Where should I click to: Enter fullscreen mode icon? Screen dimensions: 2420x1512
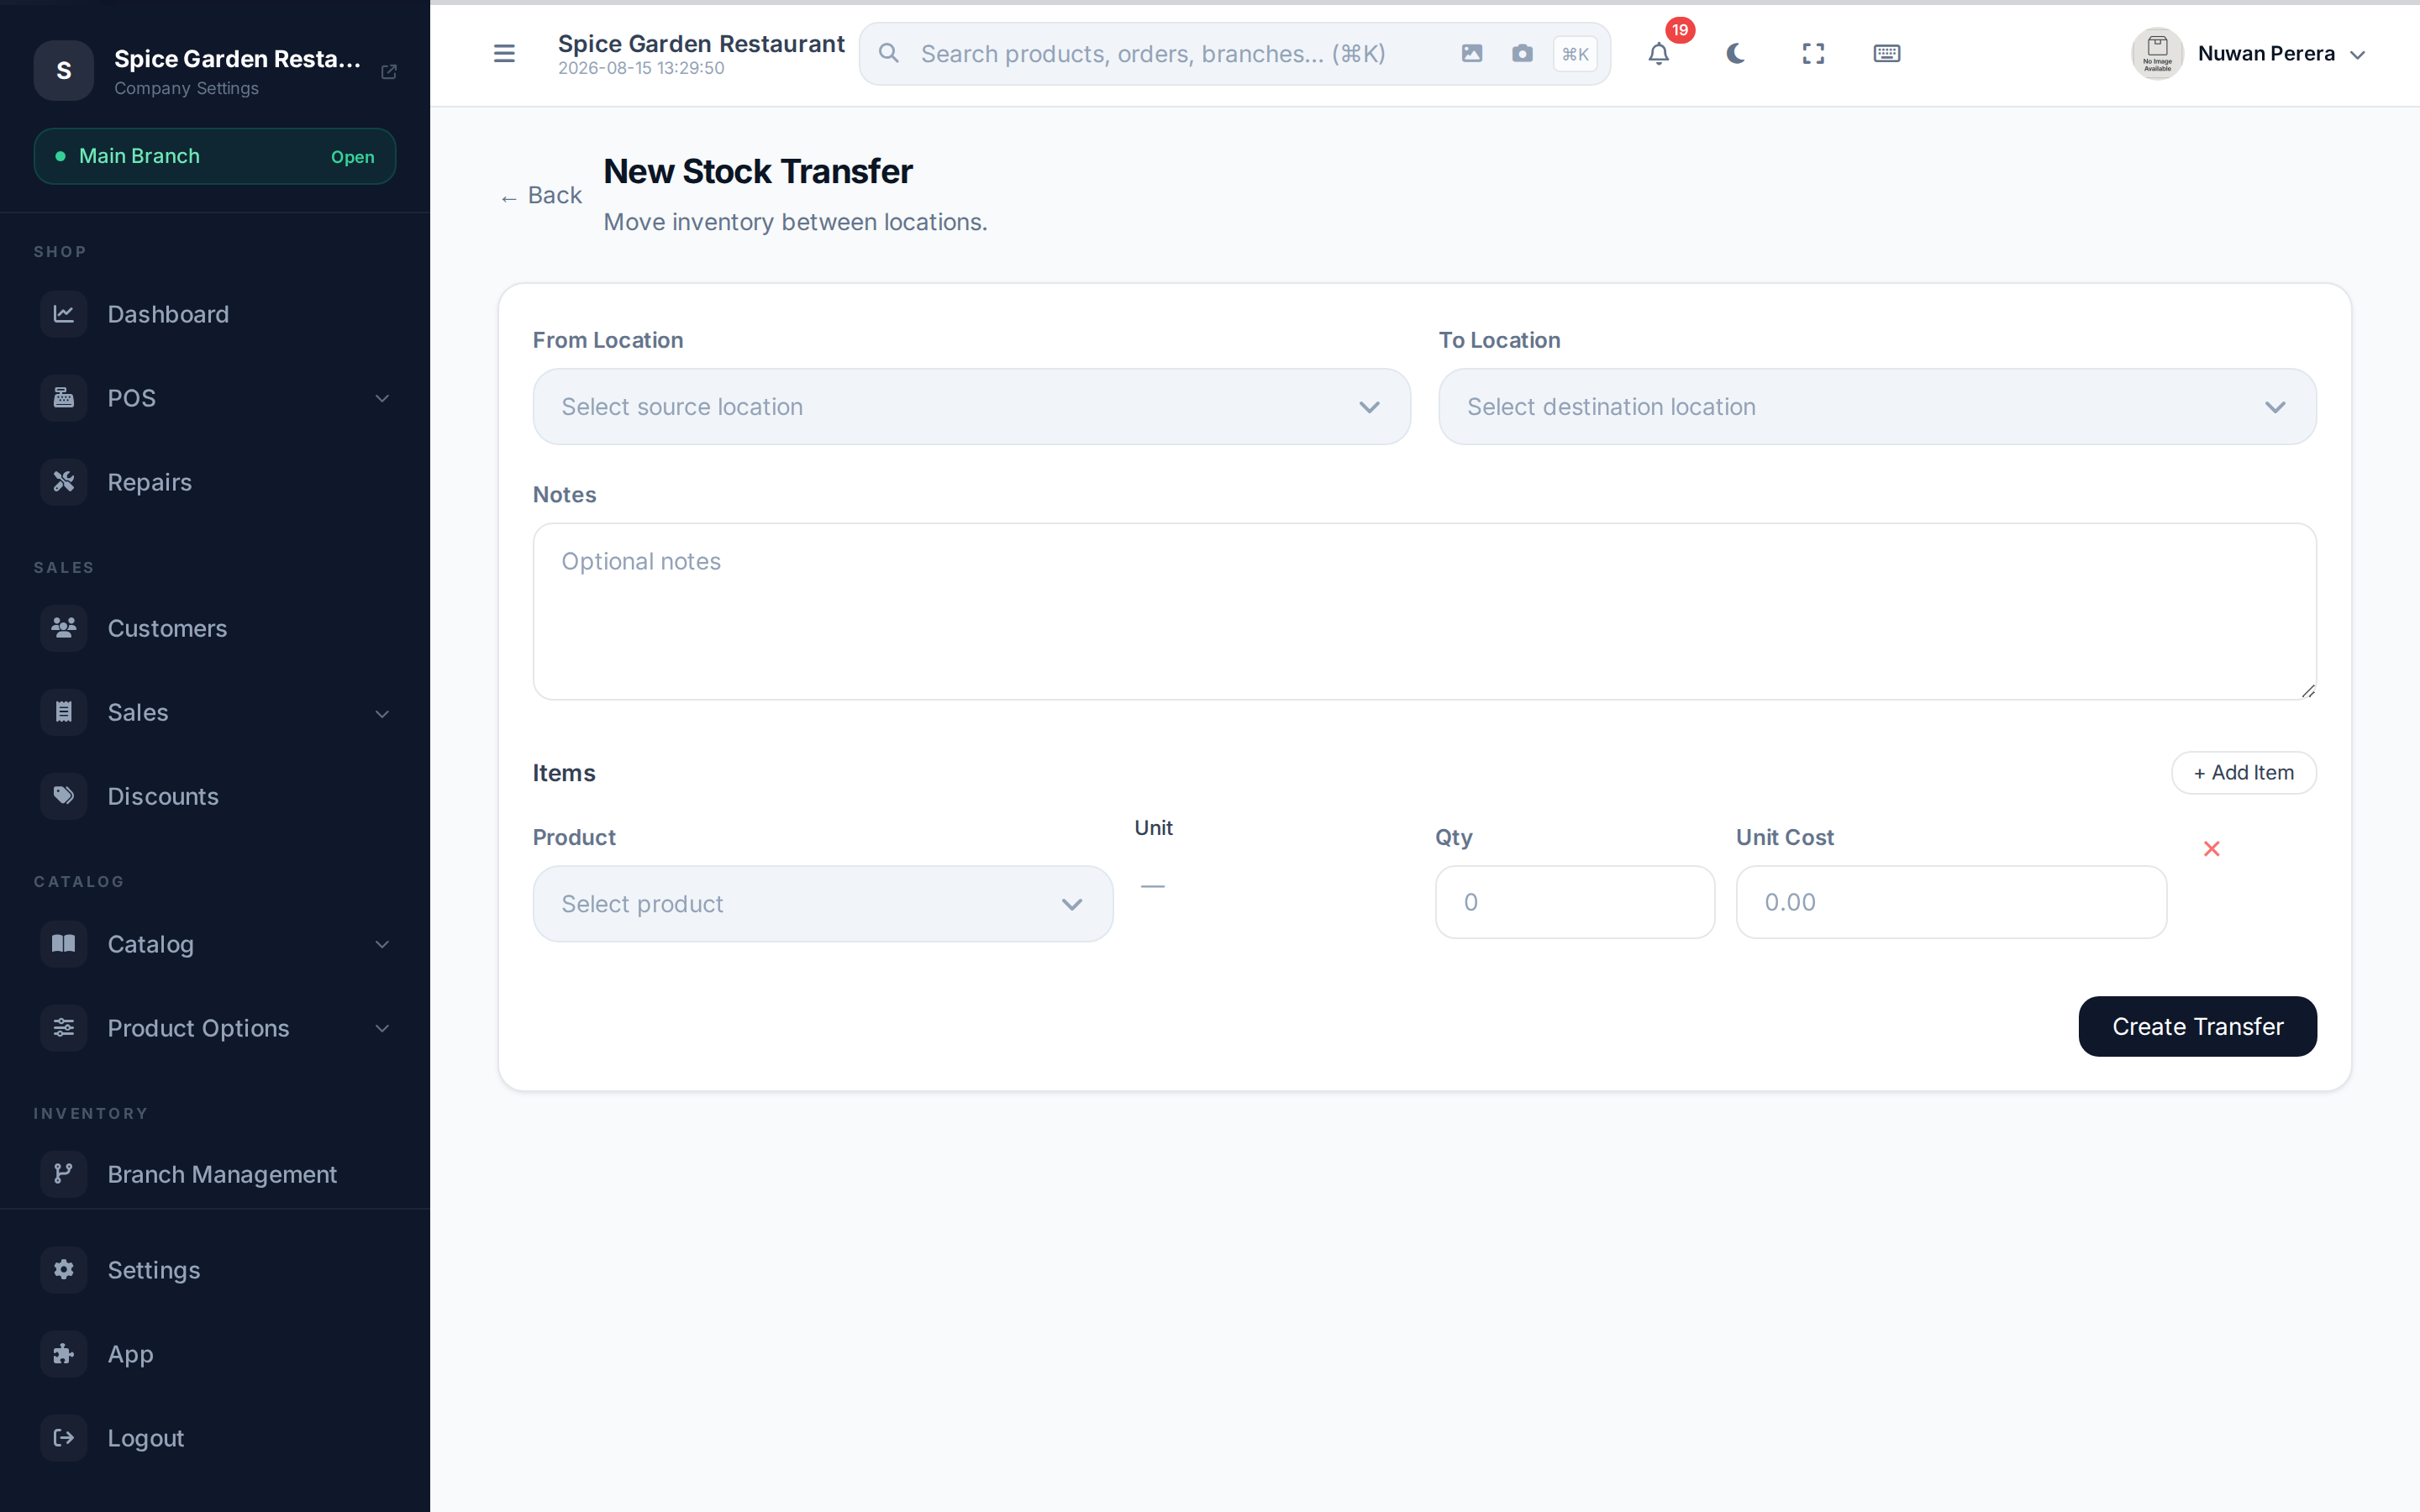click(x=1813, y=54)
